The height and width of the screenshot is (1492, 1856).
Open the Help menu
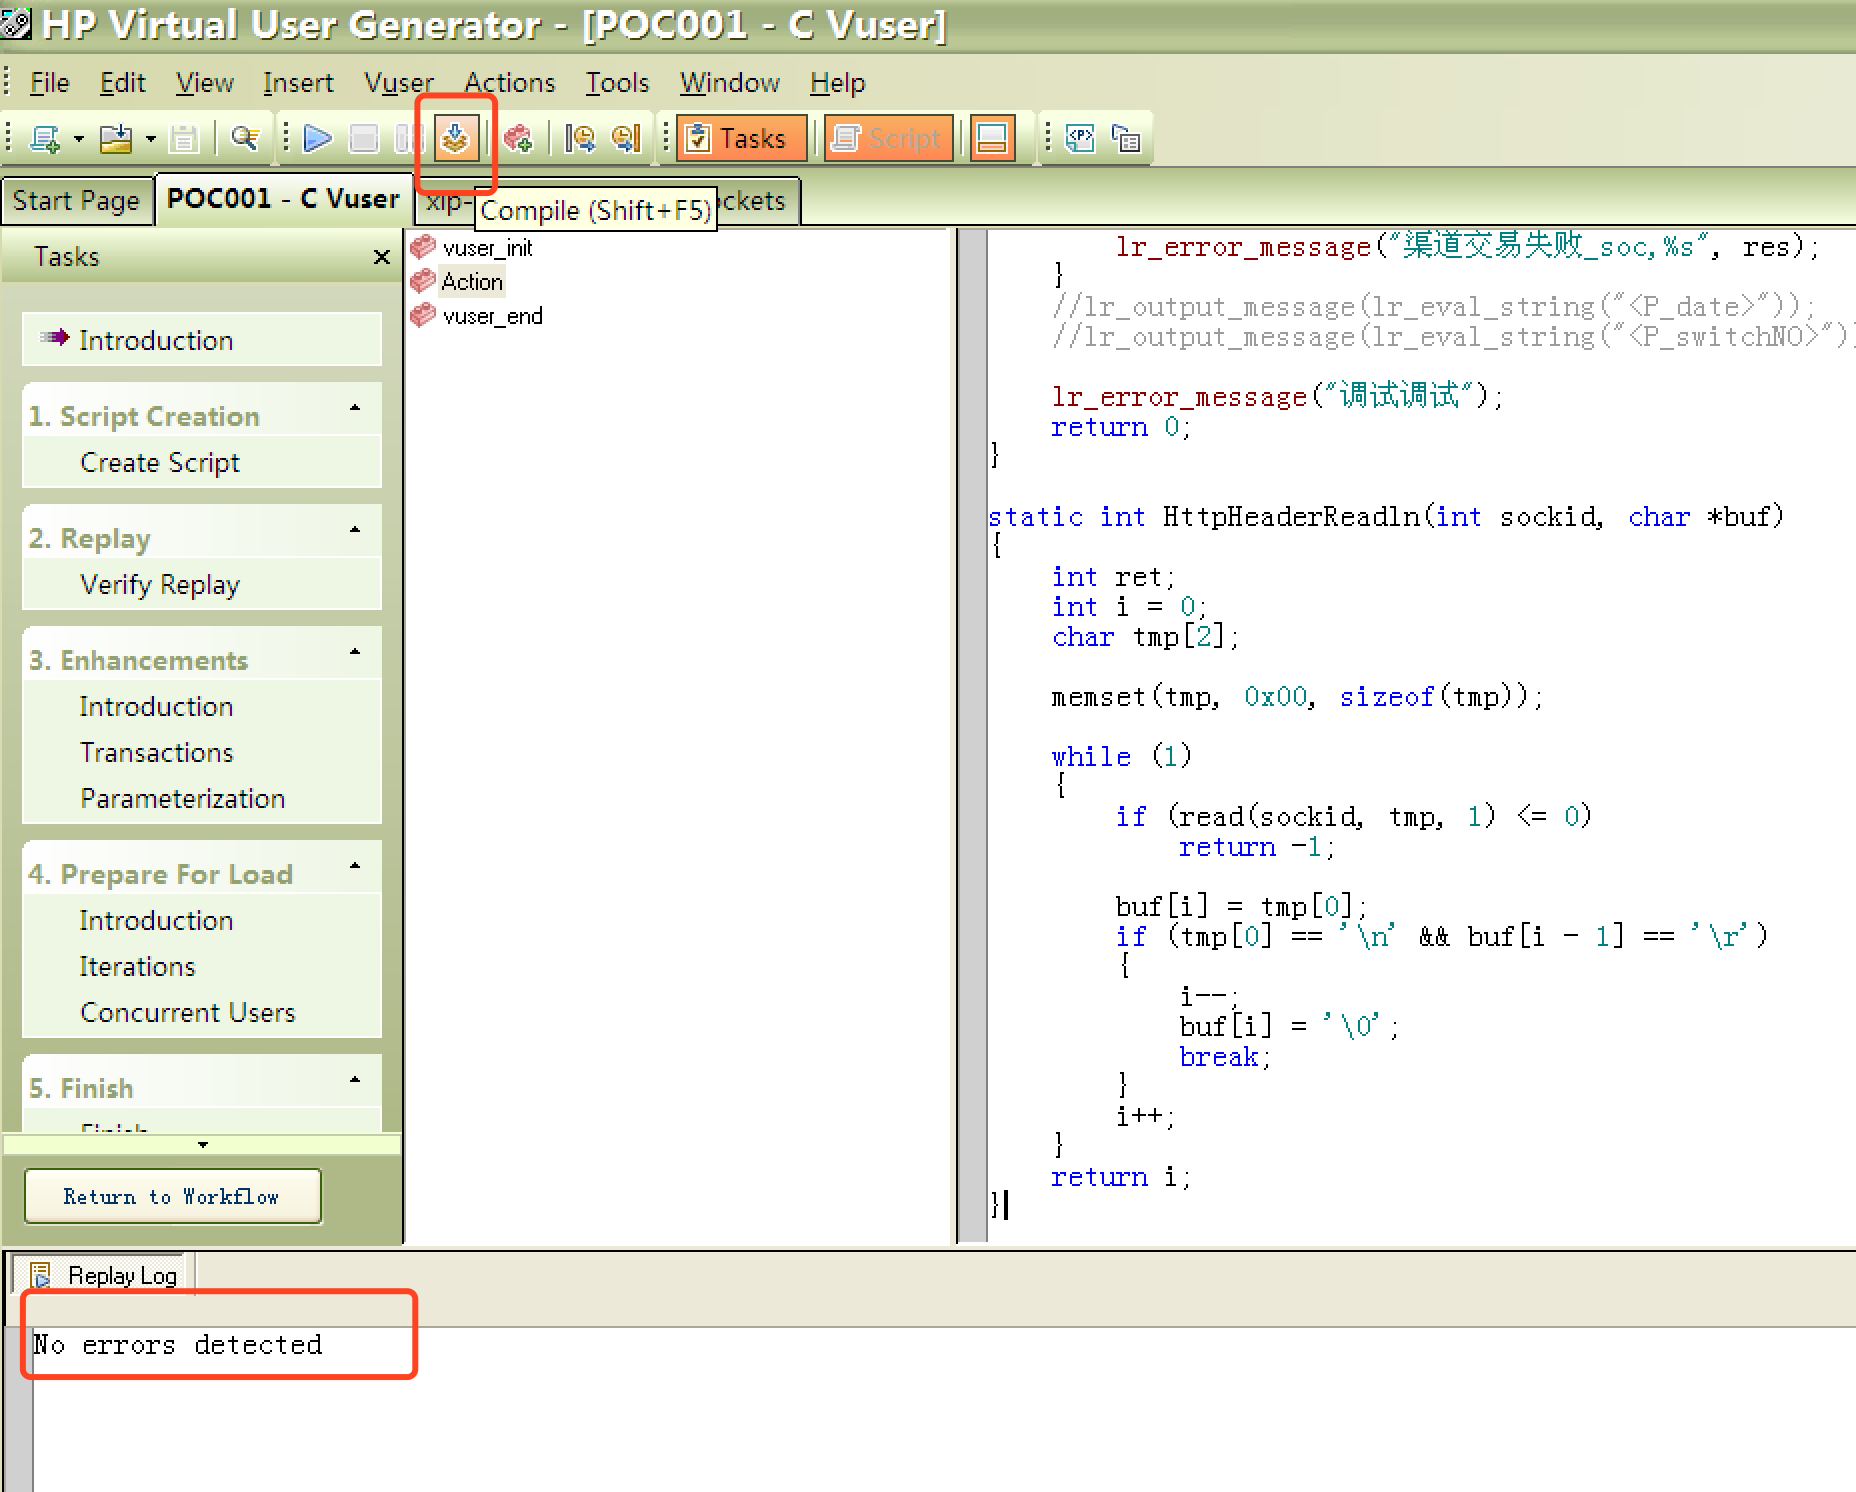pos(837,83)
